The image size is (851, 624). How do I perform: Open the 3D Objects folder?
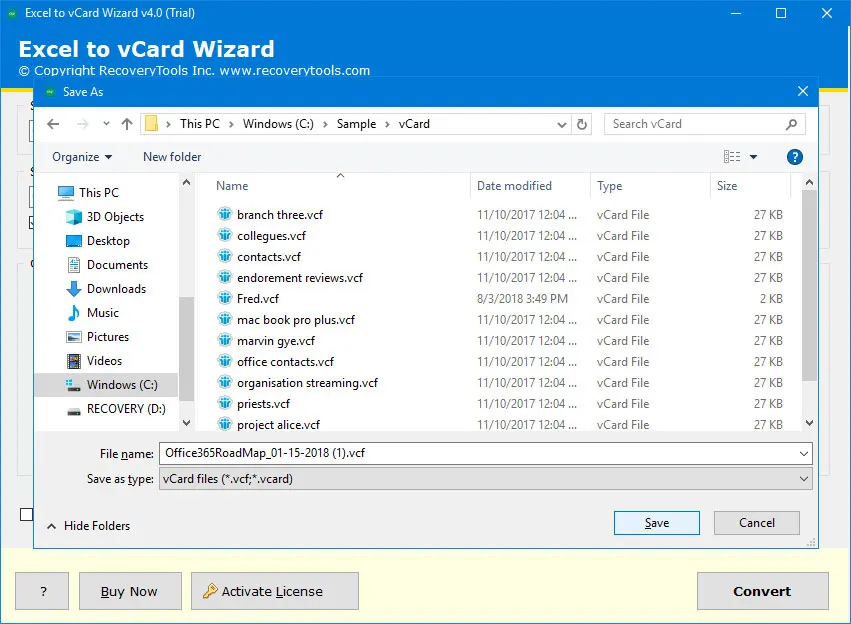pos(115,217)
